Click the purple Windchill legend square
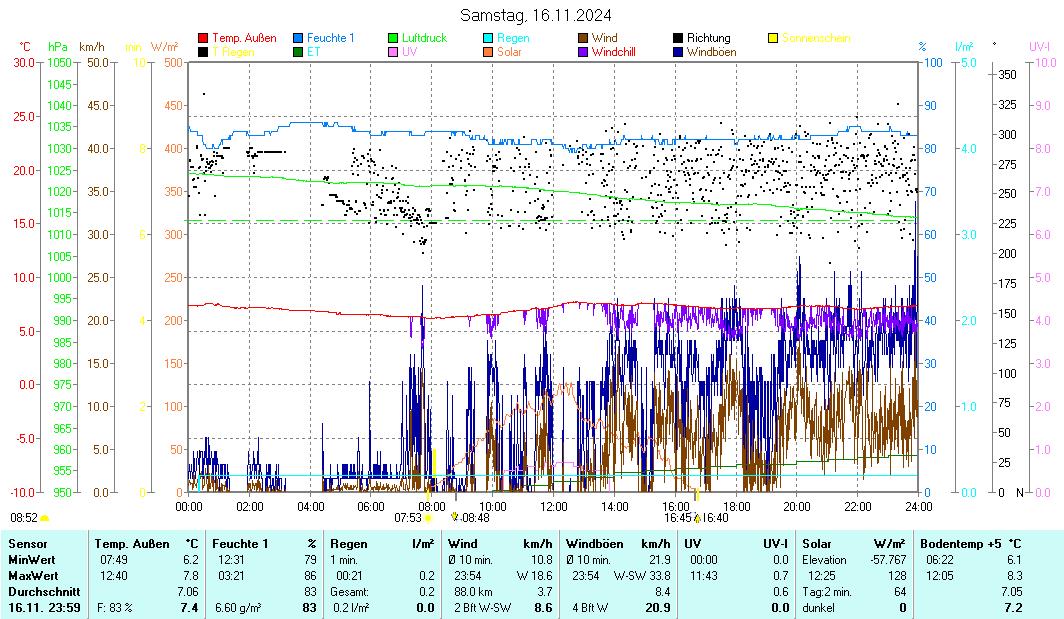This screenshot has width=1064, height=619. coord(583,51)
